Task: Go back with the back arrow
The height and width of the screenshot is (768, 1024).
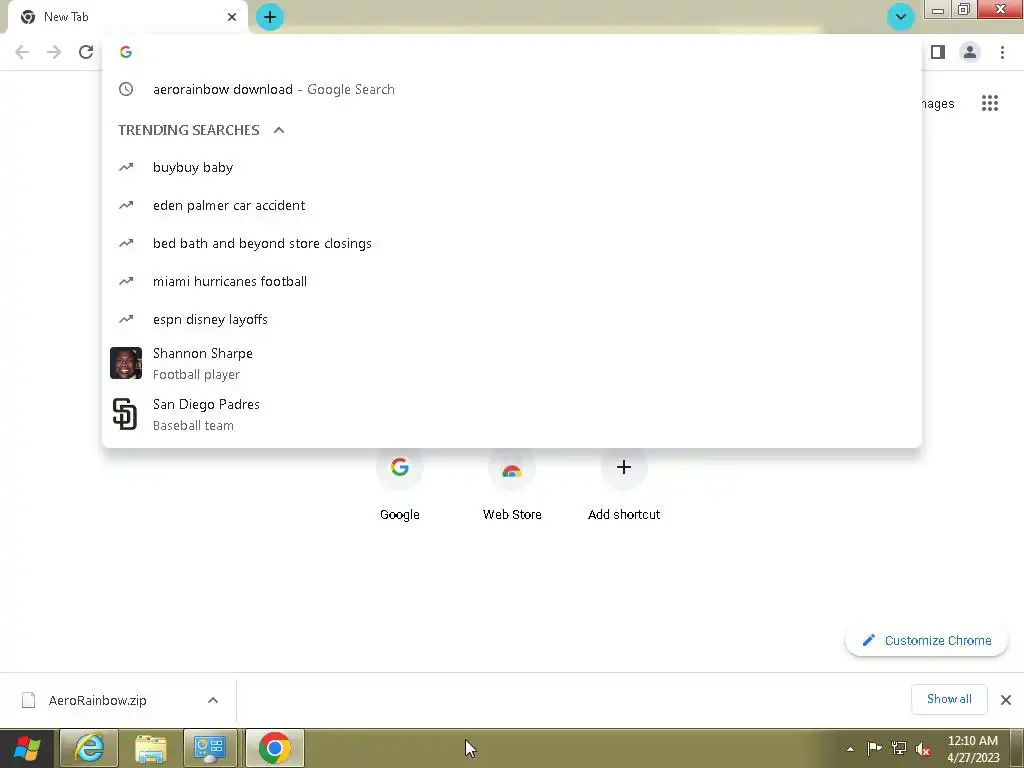Action: point(22,52)
